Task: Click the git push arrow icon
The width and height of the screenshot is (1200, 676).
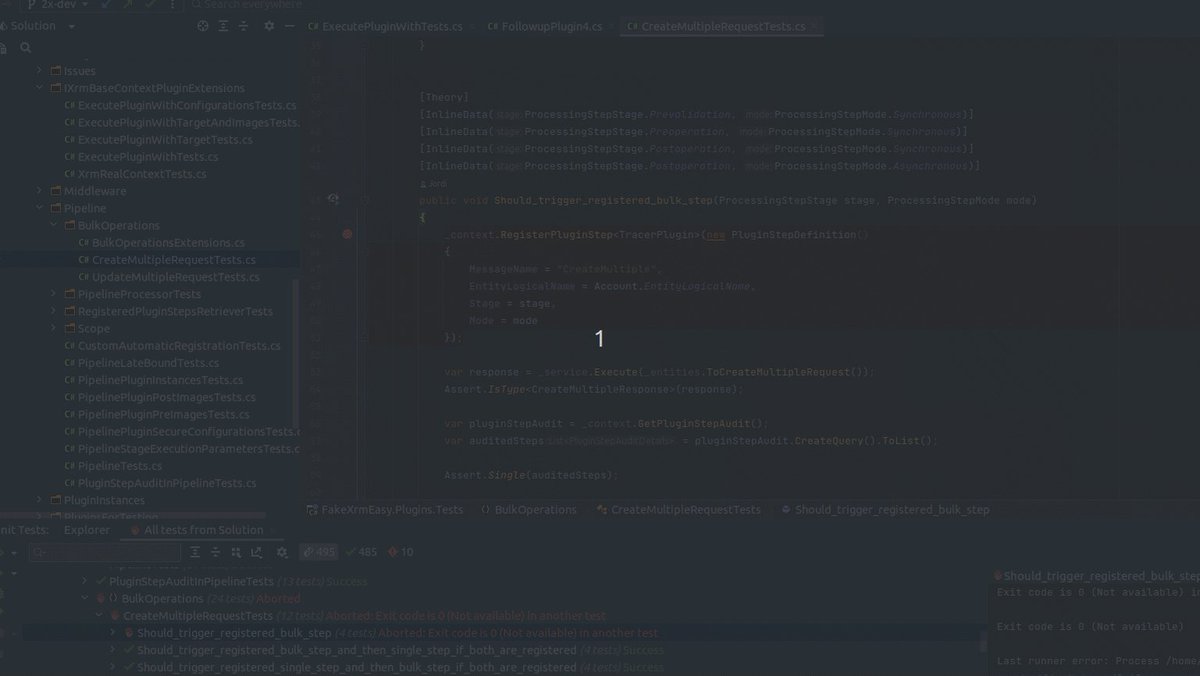Action: click(x=127, y=5)
